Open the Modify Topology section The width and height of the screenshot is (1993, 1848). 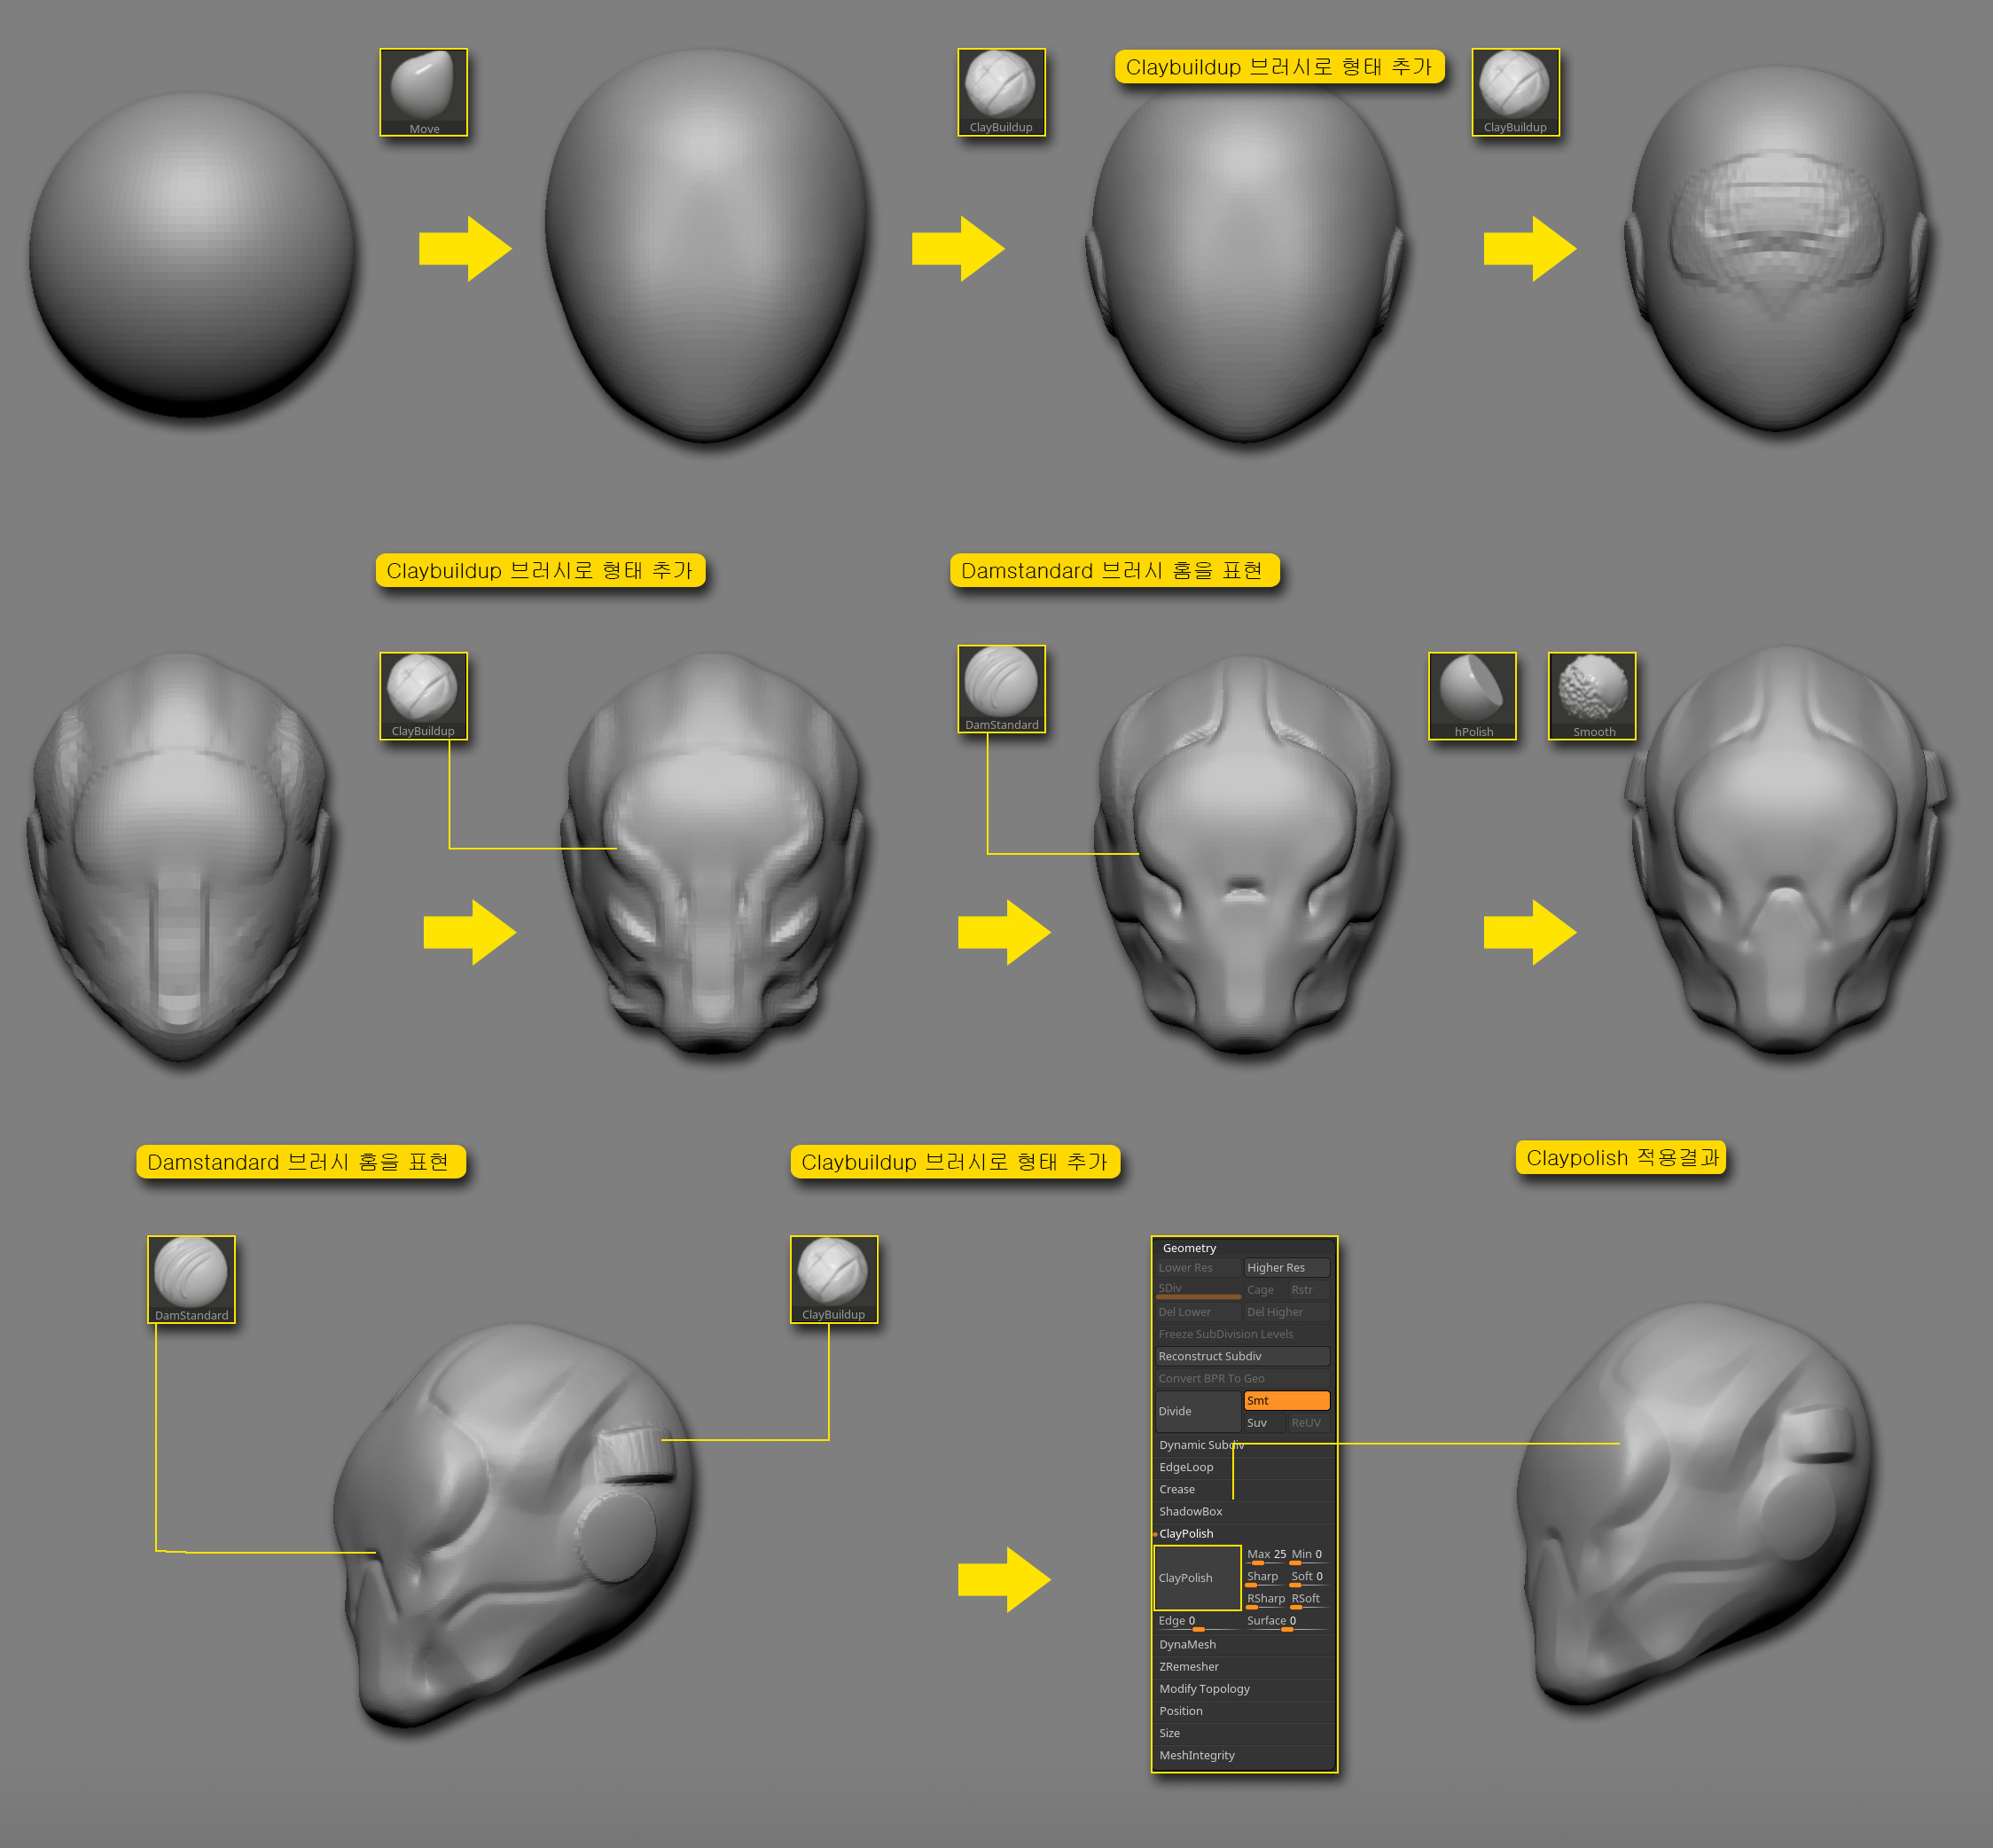click(x=1204, y=1688)
